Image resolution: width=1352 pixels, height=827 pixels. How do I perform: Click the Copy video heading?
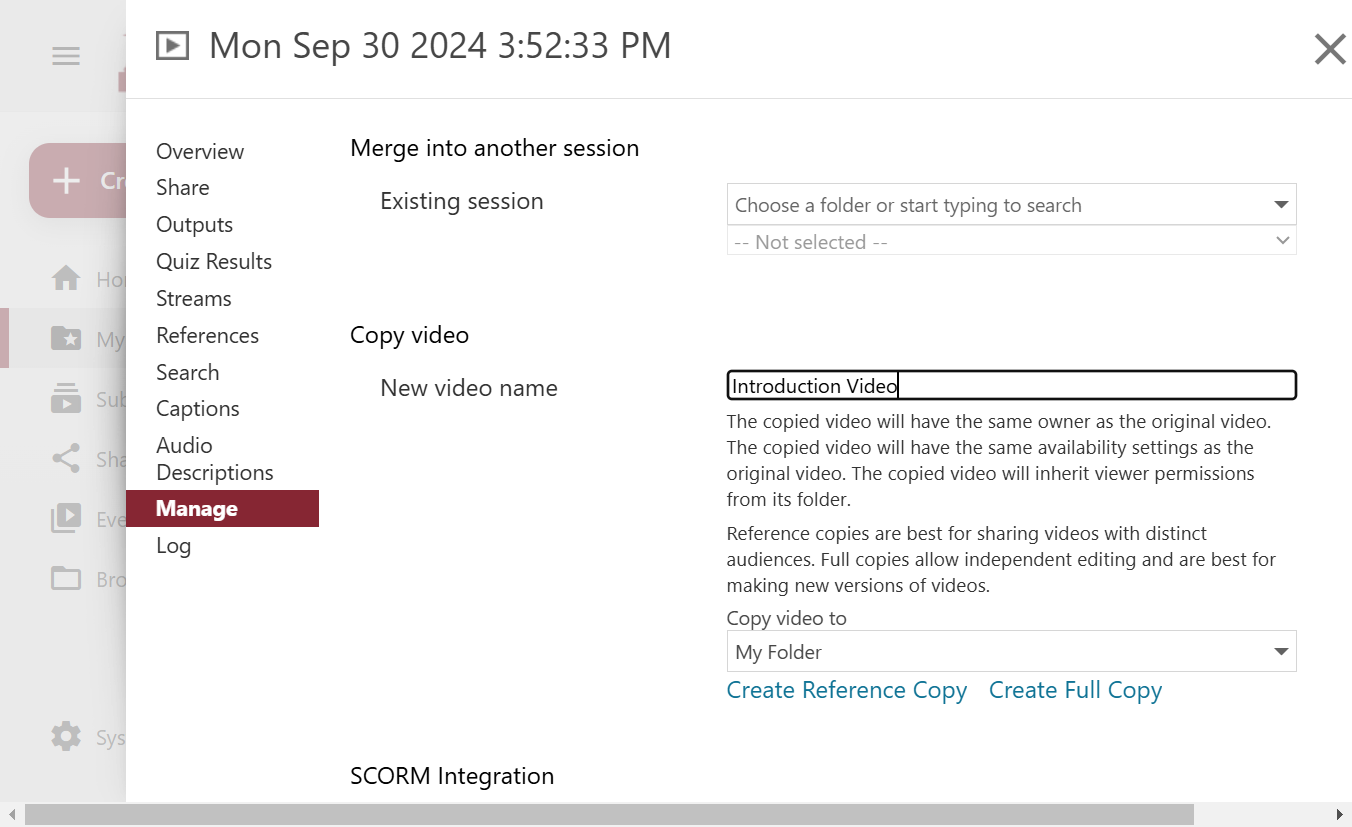point(409,335)
